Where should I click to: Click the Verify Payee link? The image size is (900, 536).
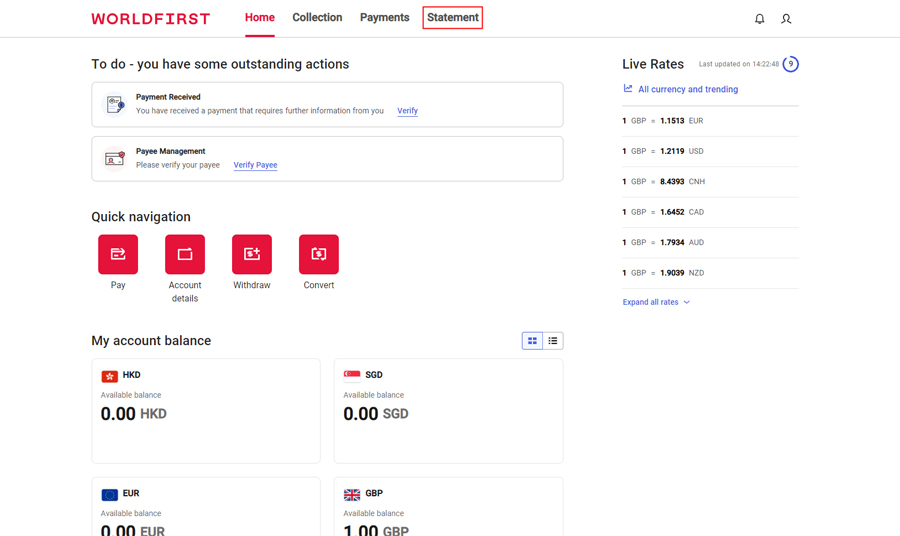(x=255, y=165)
